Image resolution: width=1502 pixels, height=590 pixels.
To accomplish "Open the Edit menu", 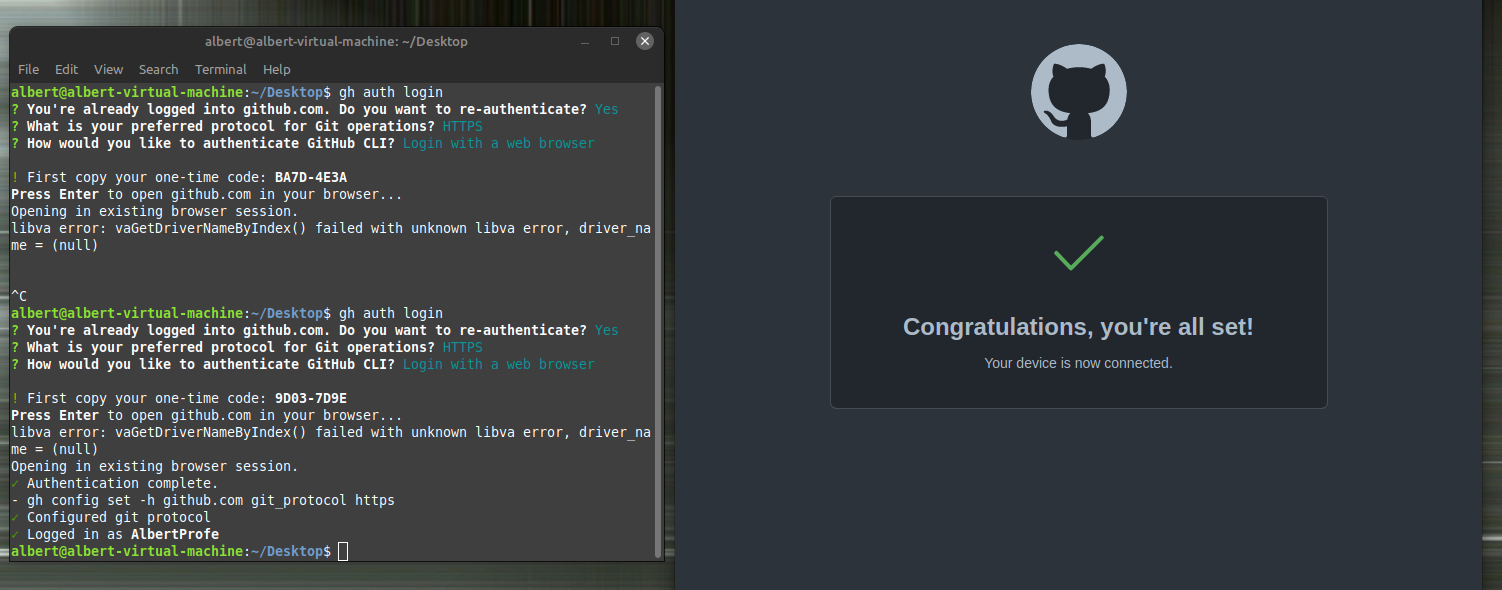I will 66,69.
